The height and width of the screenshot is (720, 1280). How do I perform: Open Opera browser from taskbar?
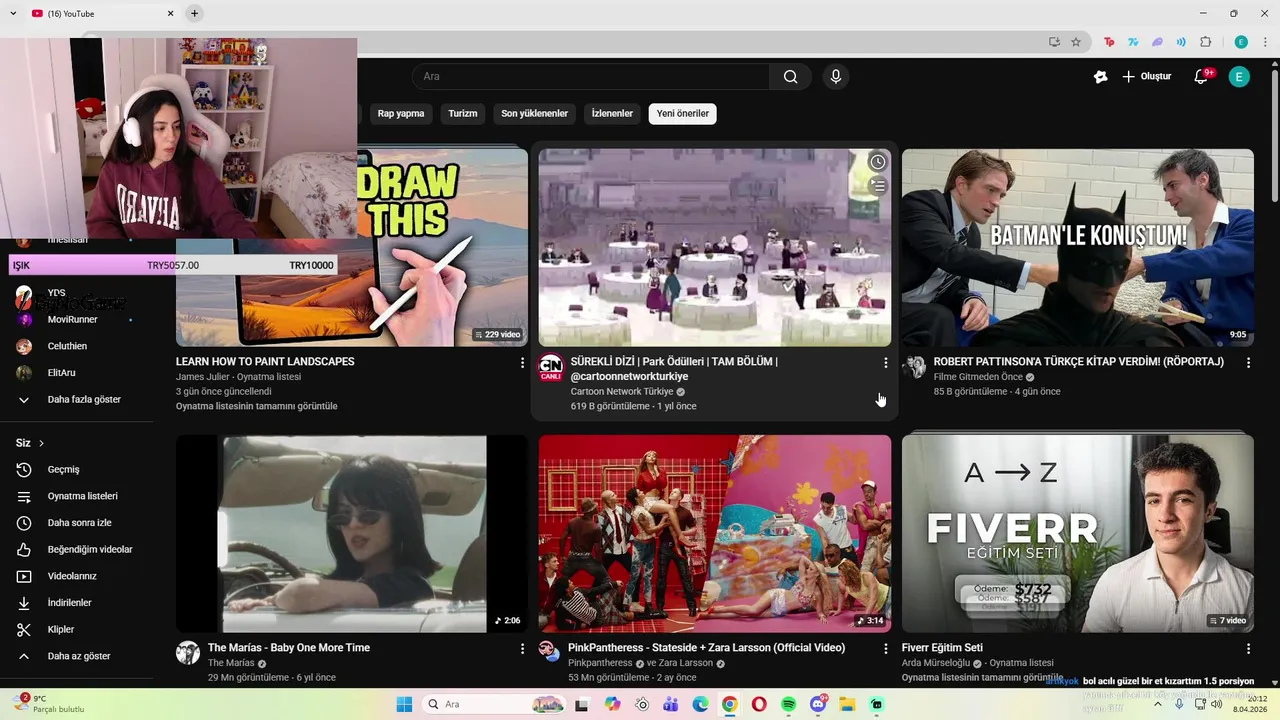759,704
